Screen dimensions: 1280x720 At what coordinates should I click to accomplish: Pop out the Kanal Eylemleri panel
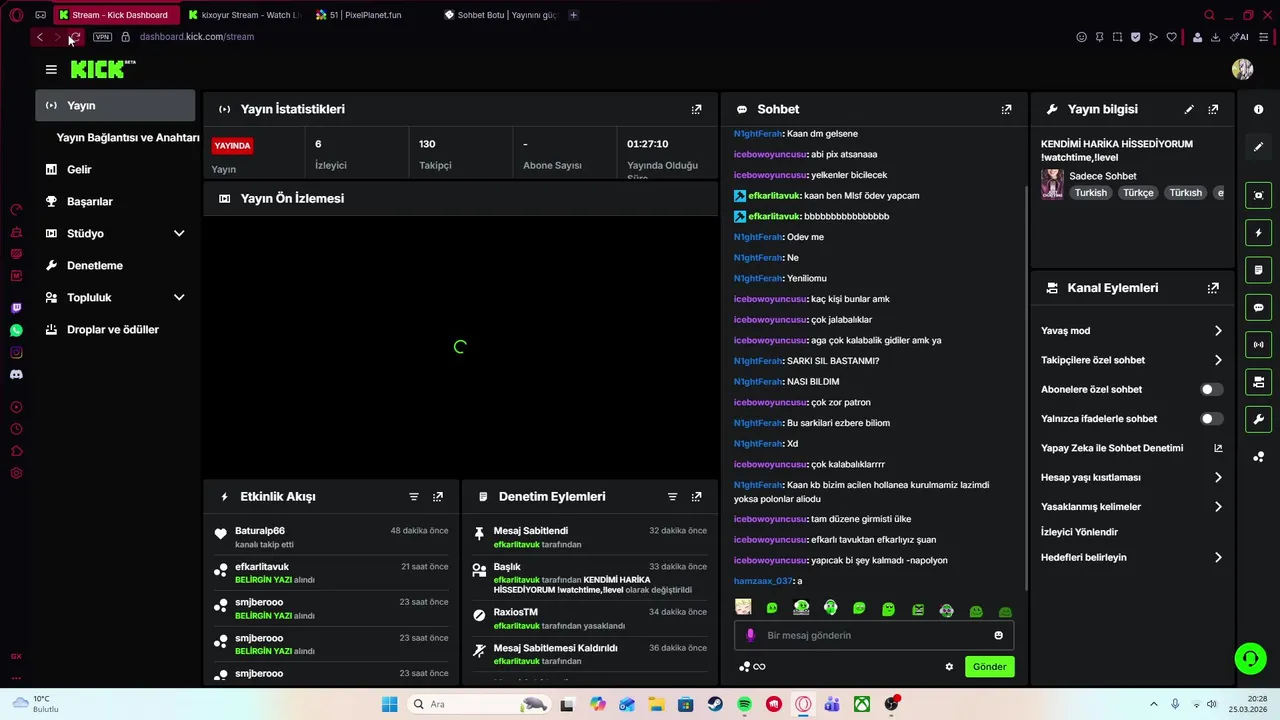(1213, 288)
